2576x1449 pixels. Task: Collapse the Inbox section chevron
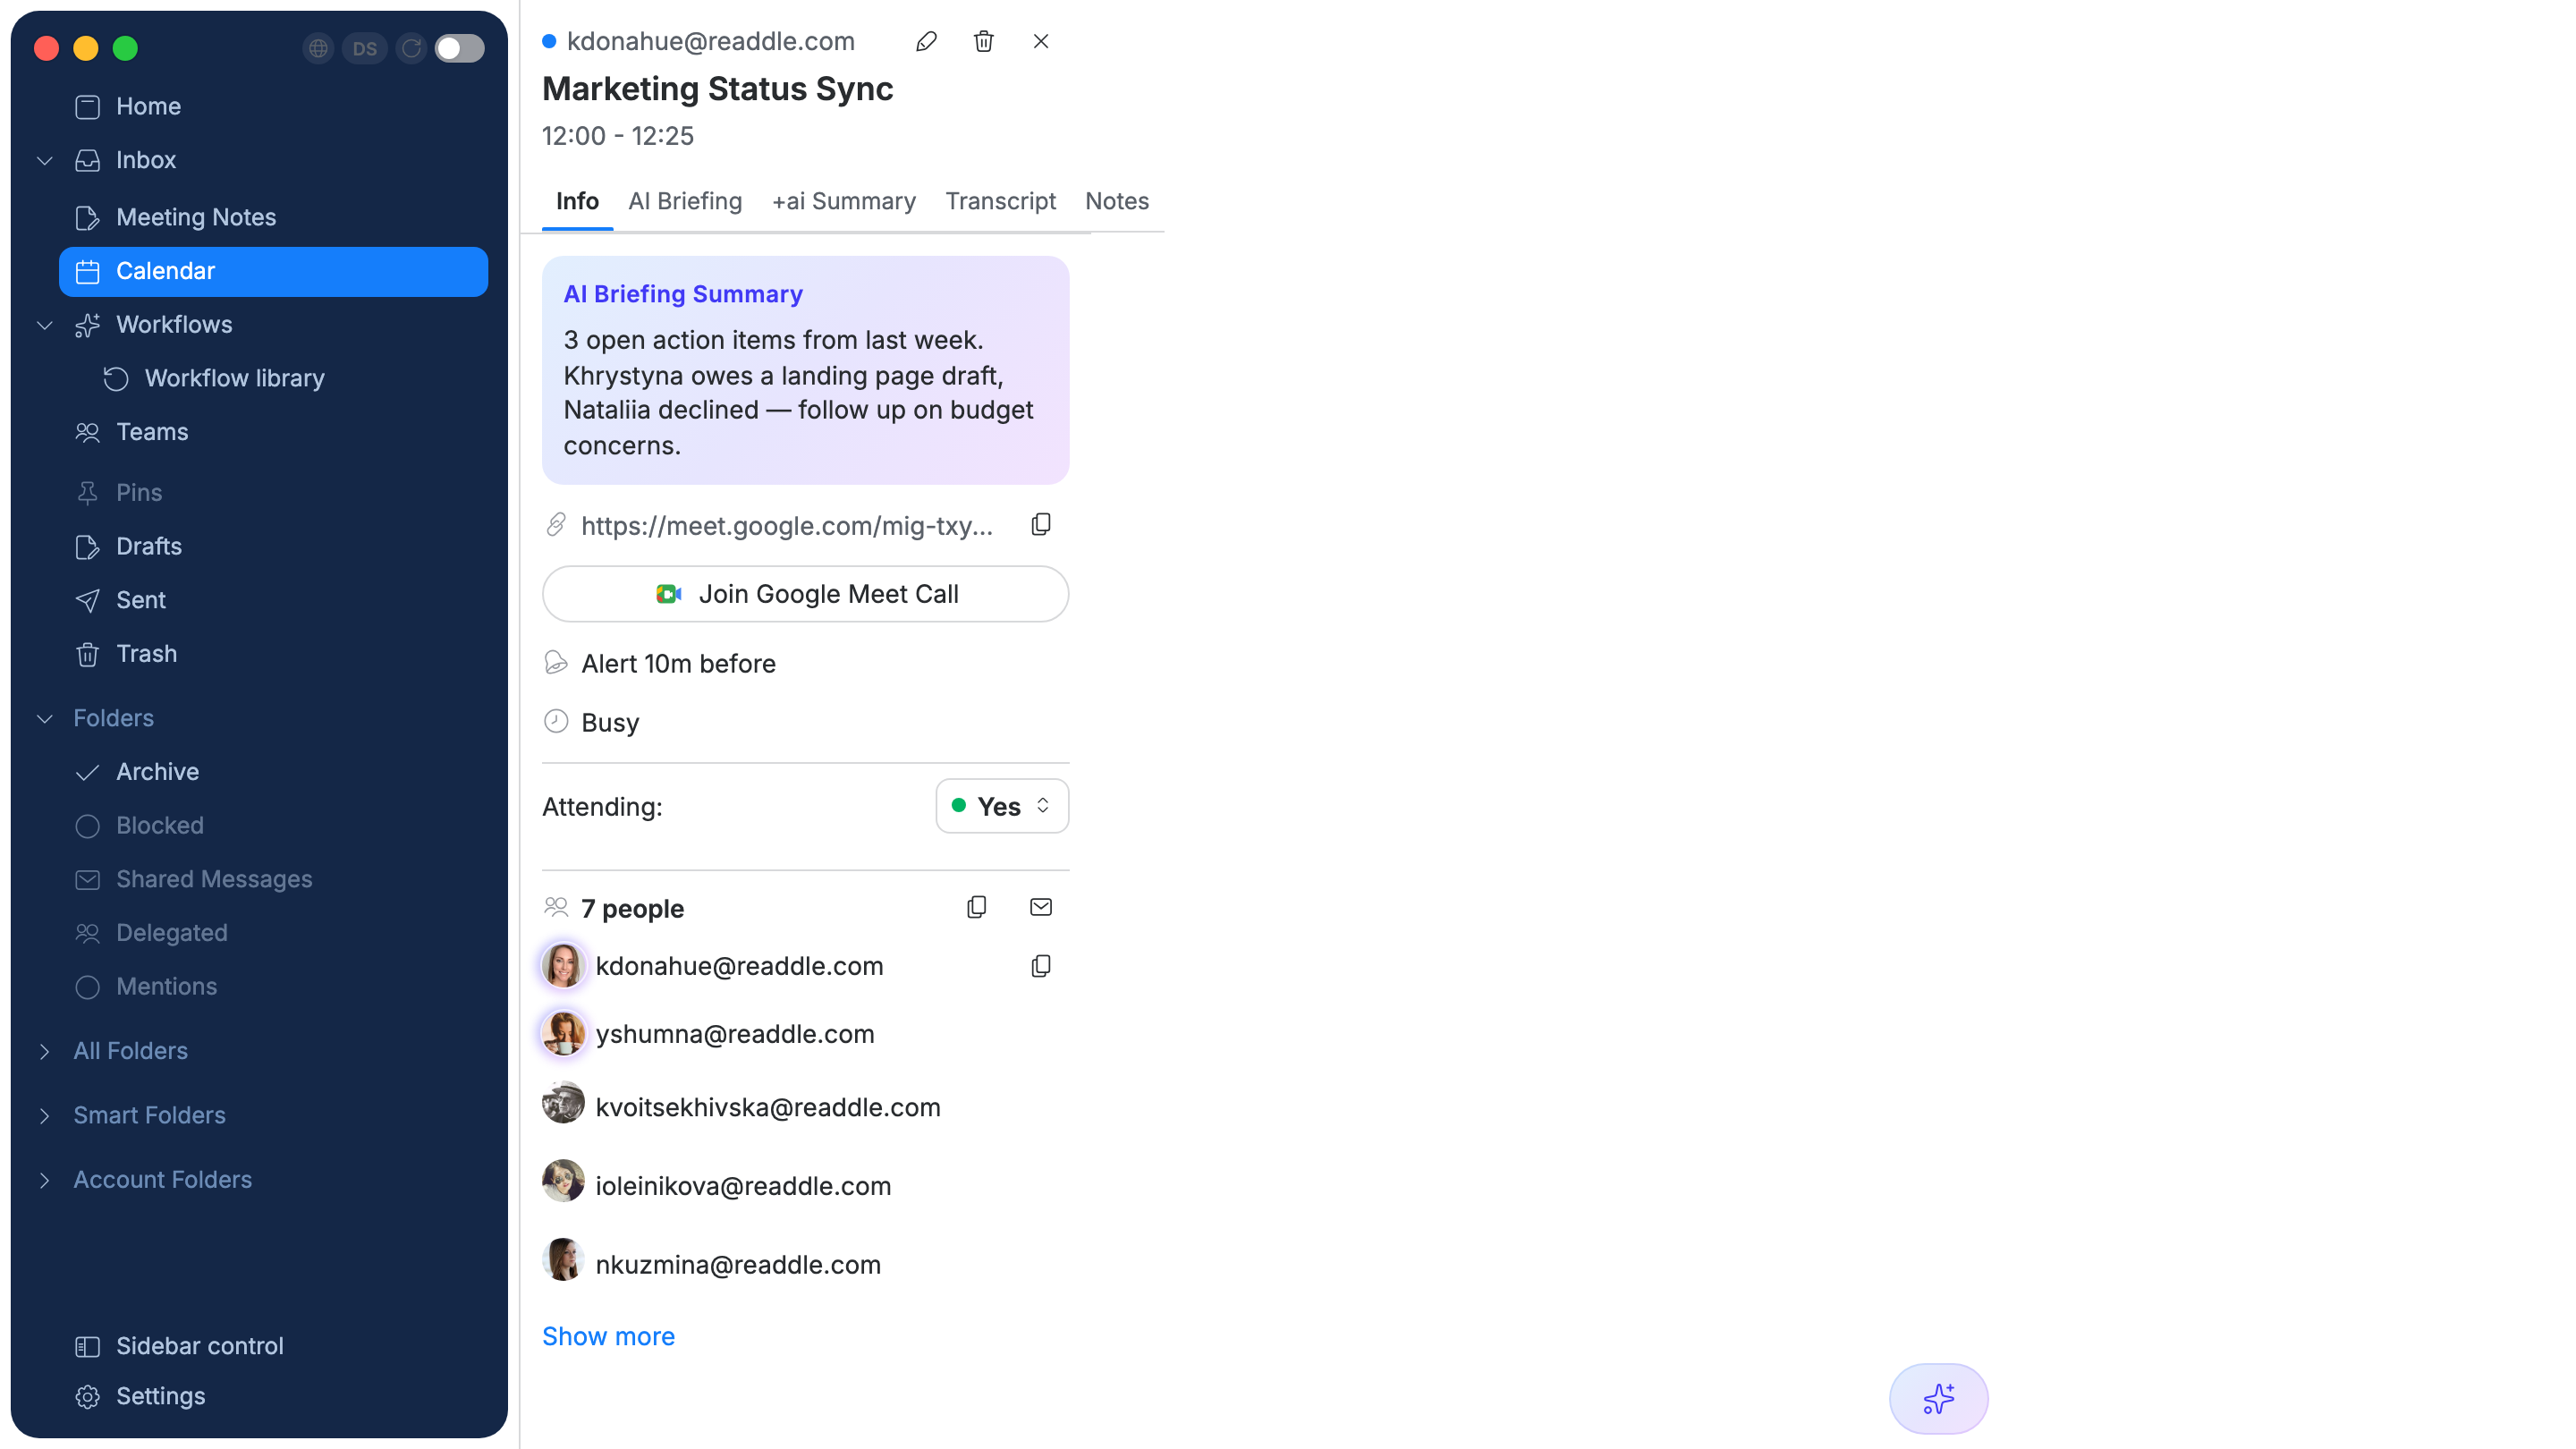click(x=45, y=160)
